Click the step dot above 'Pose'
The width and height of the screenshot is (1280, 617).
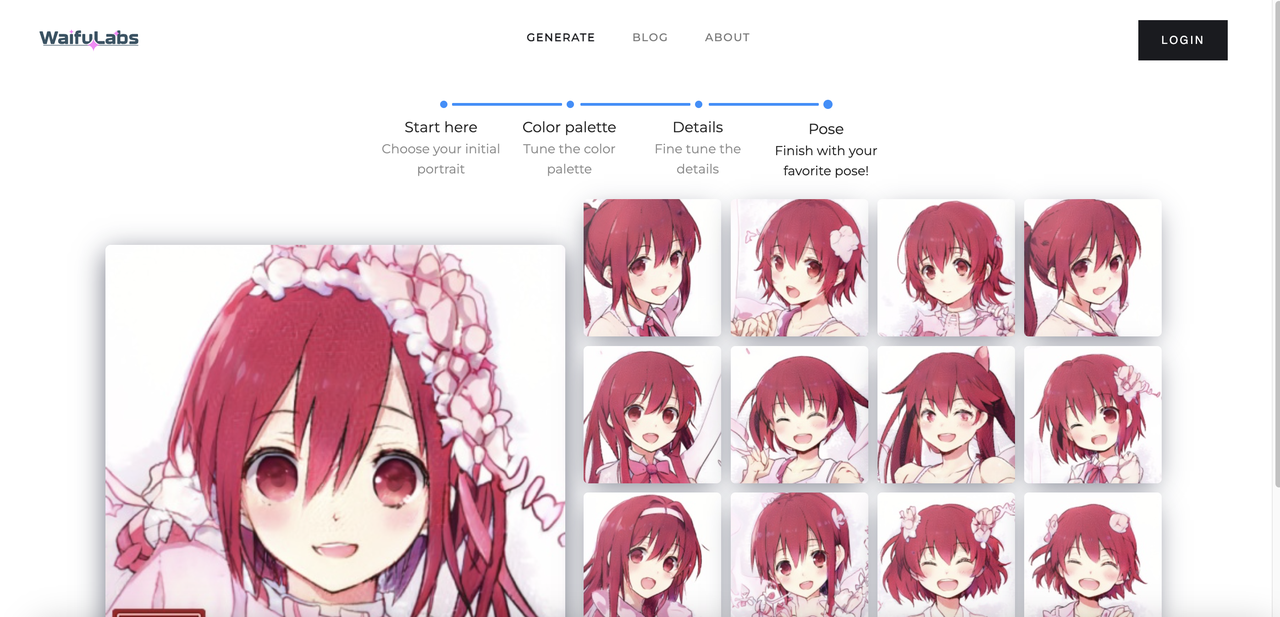827,104
